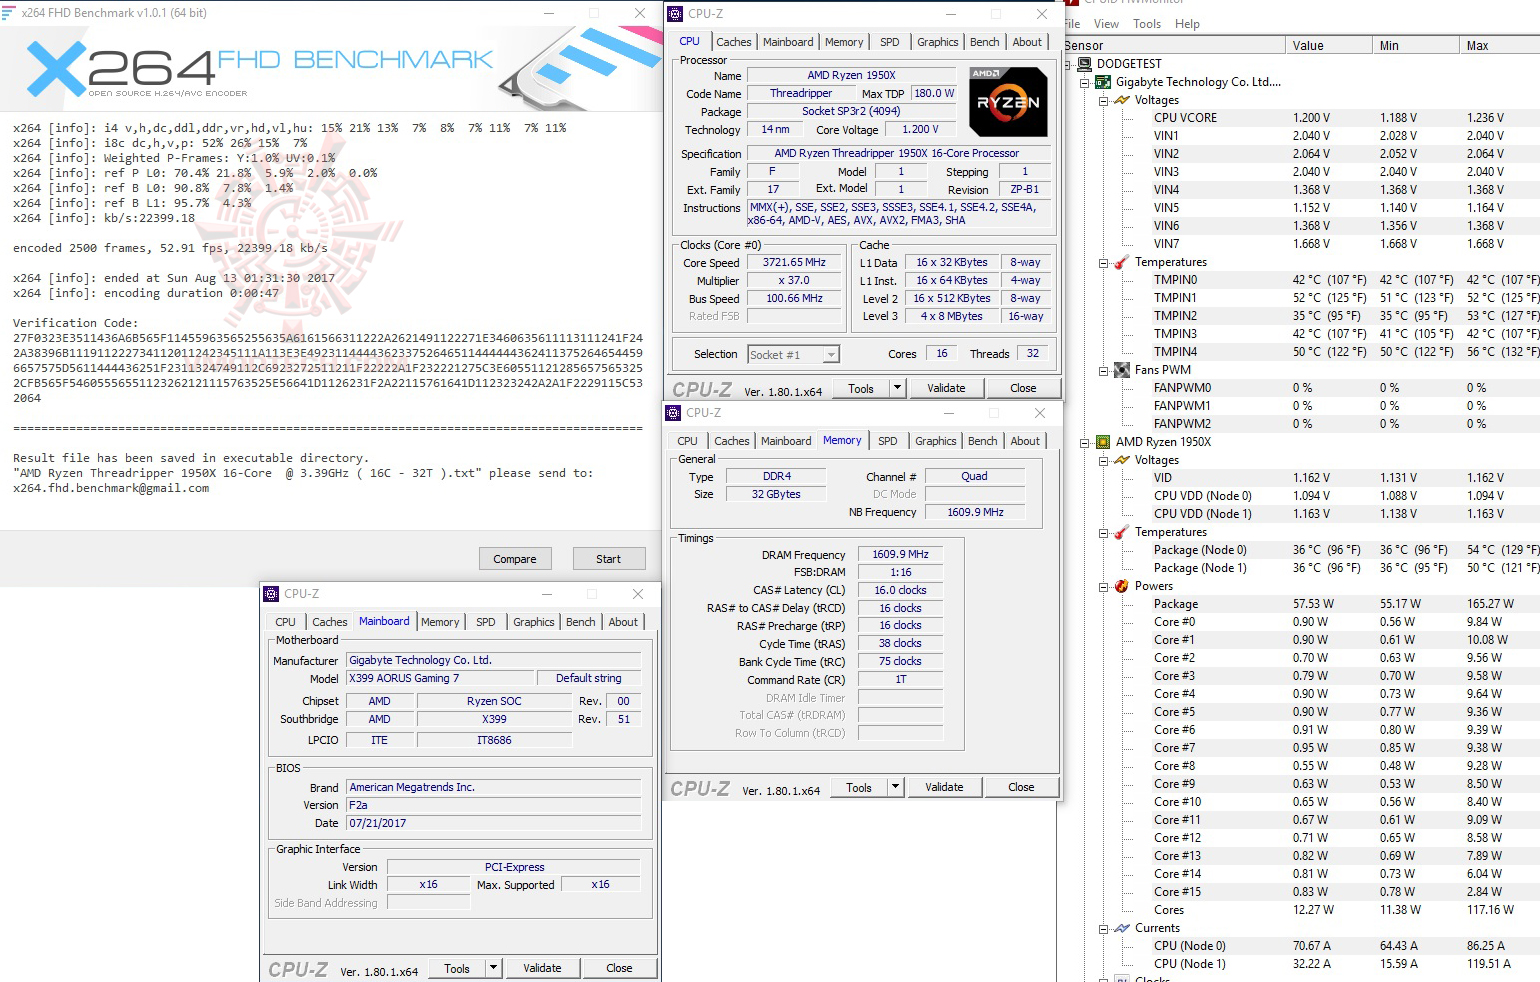The image size is (1540, 982).
Task: Open the Tools dropdown arrow in CPU-Z
Action: [x=896, y=388]
